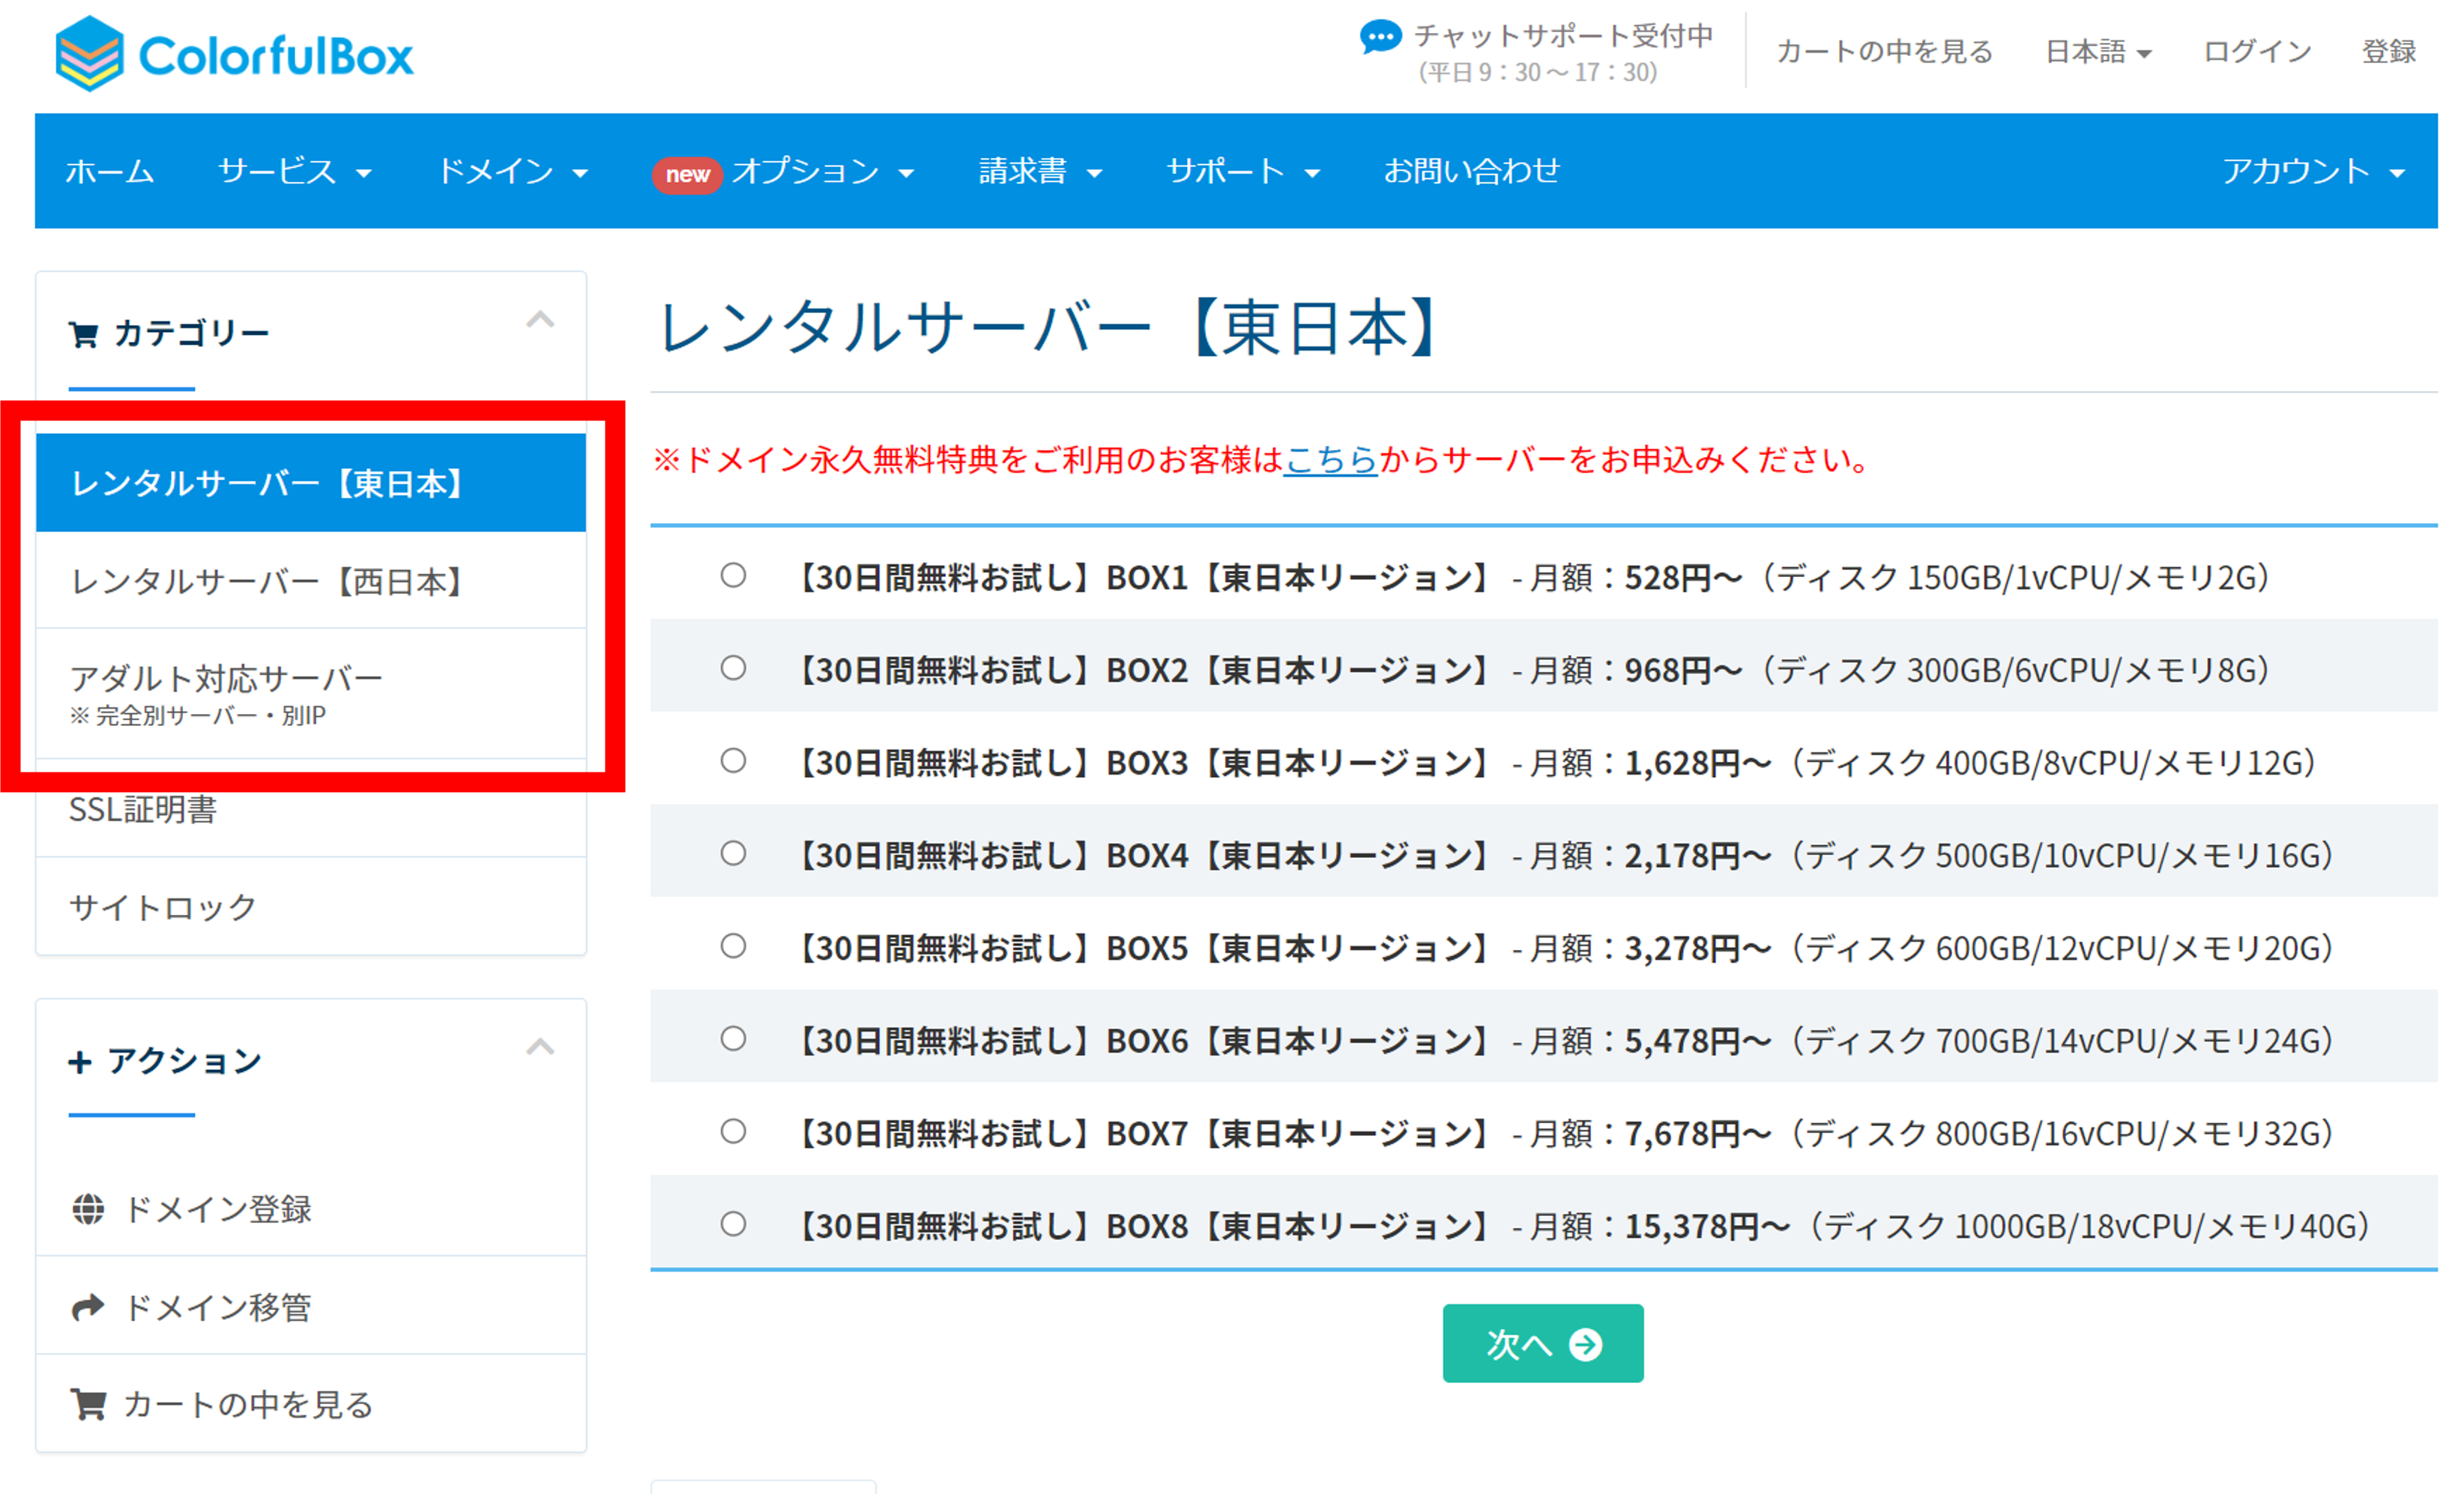Click the share arrow icon next to ドメイン移管
Screen dimensions: 2464x1494
(x=88, y=1307)
